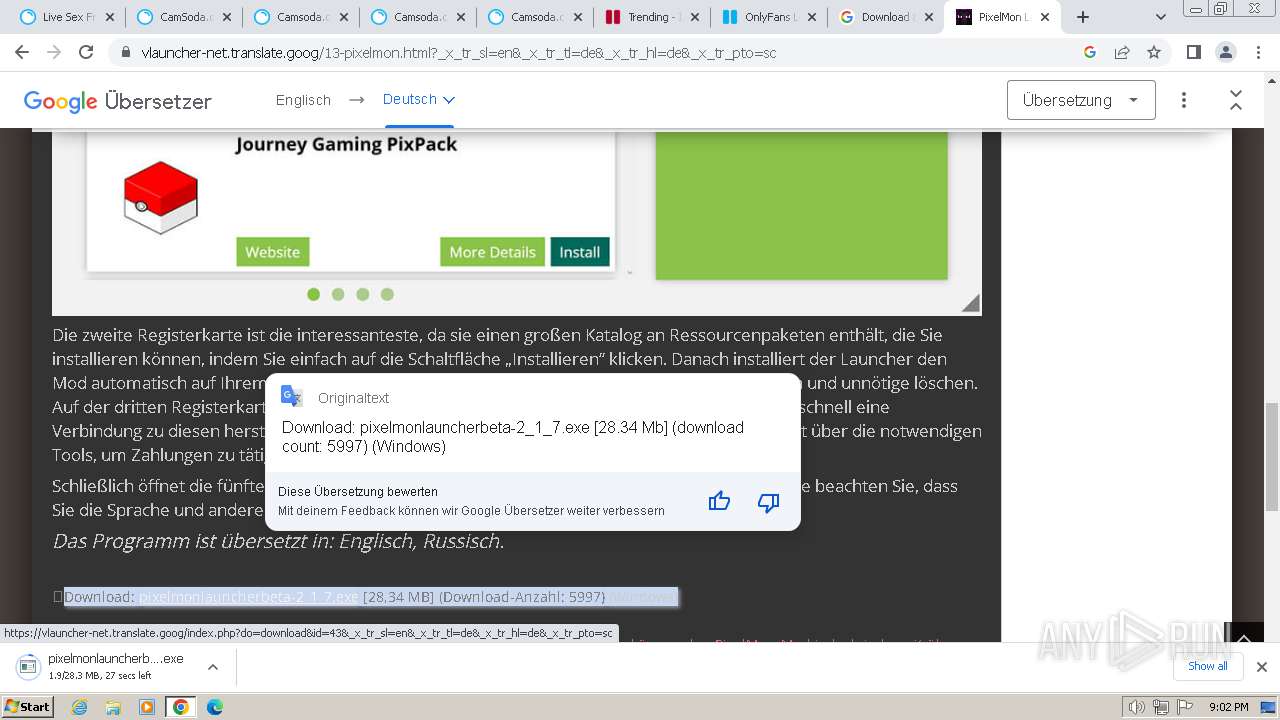Open File Explorer from taskbar

click(113, 707)
